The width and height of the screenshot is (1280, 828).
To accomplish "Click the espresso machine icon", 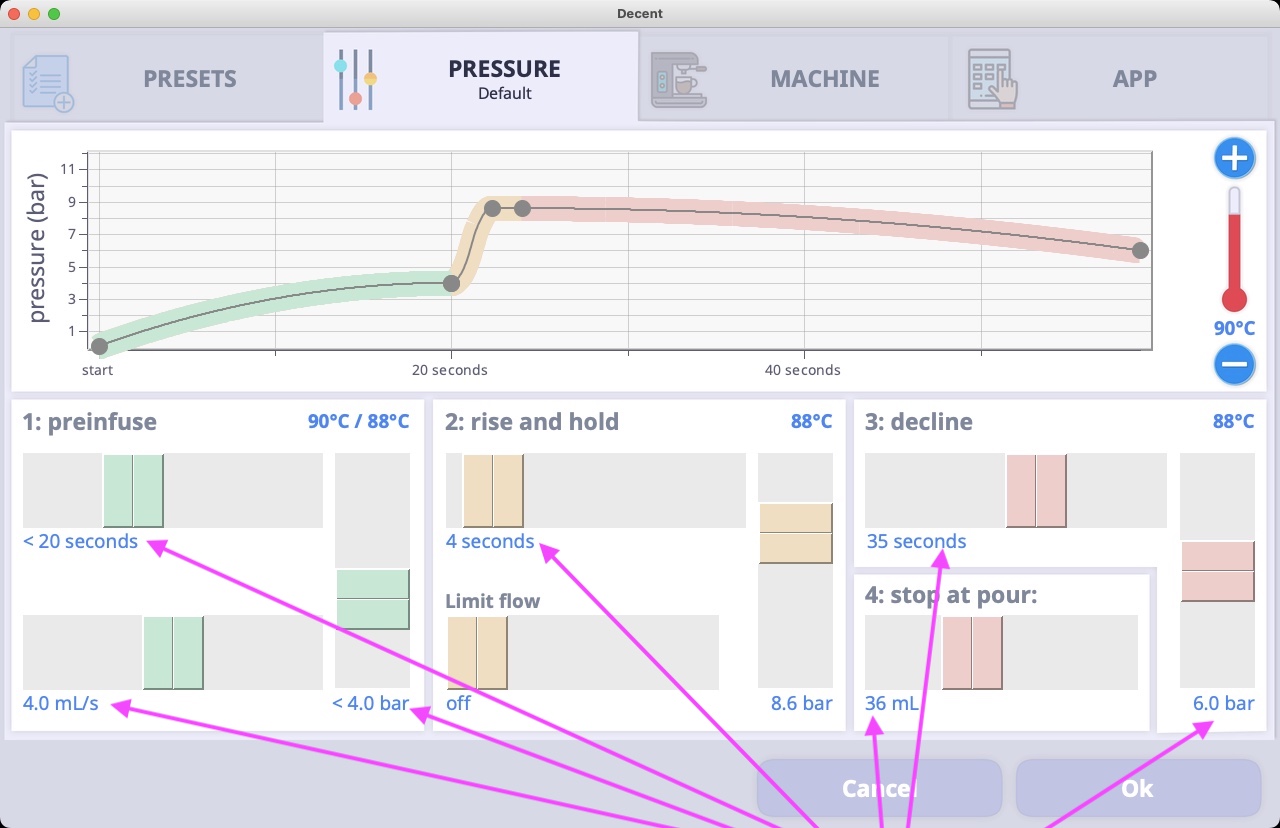I will (679, 80).
